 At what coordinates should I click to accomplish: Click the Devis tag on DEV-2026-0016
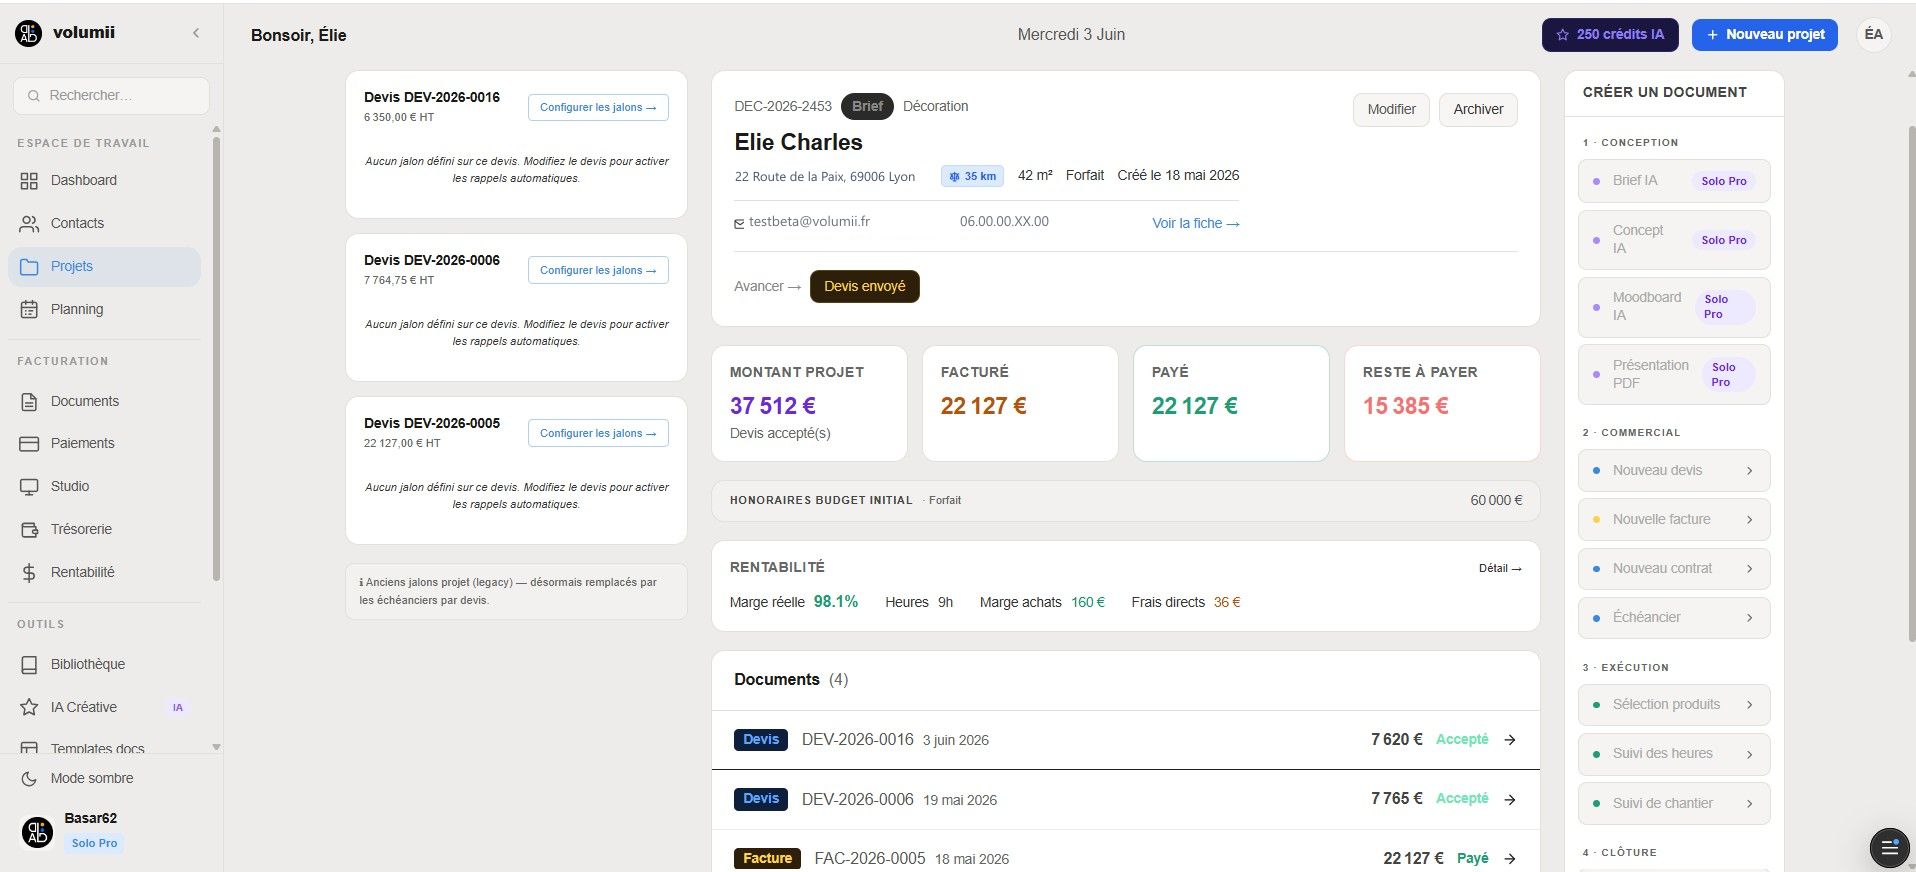[x=761, y=740]
